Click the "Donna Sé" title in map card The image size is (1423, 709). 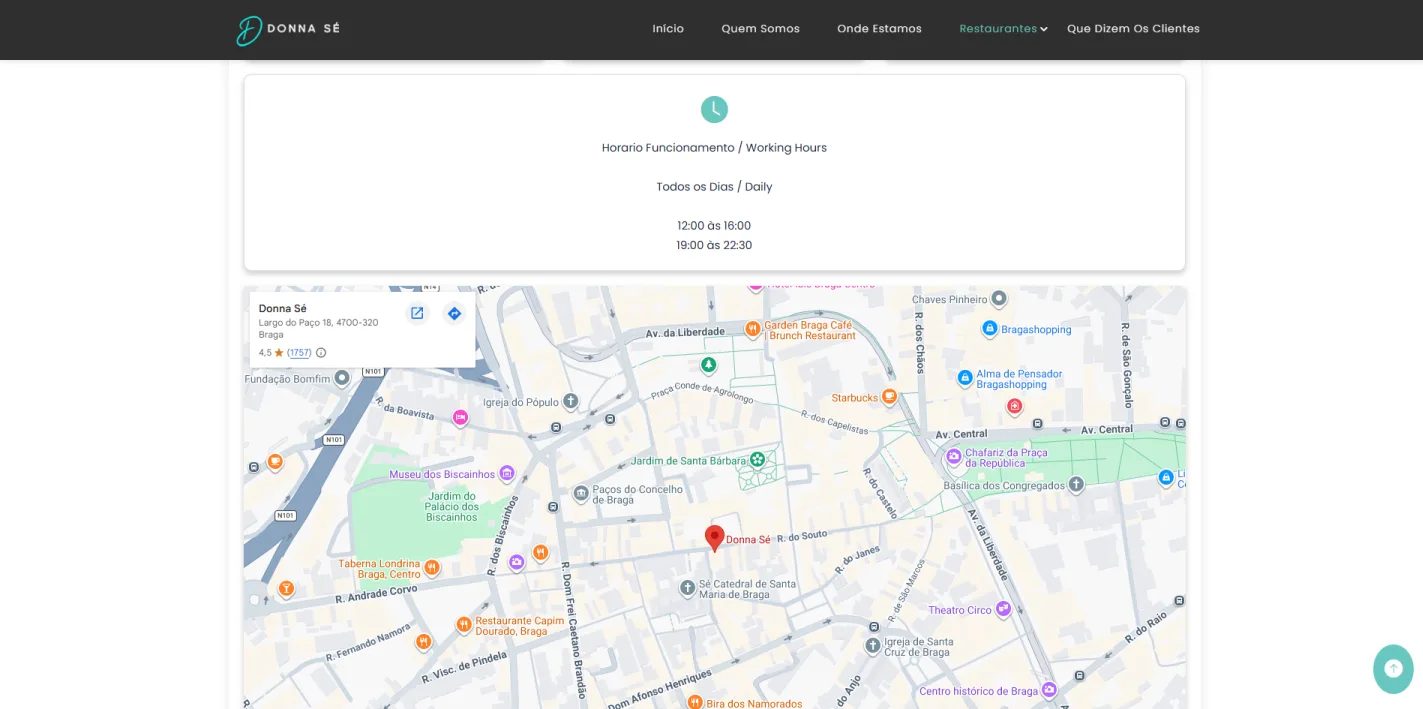[x=283, y=308]
